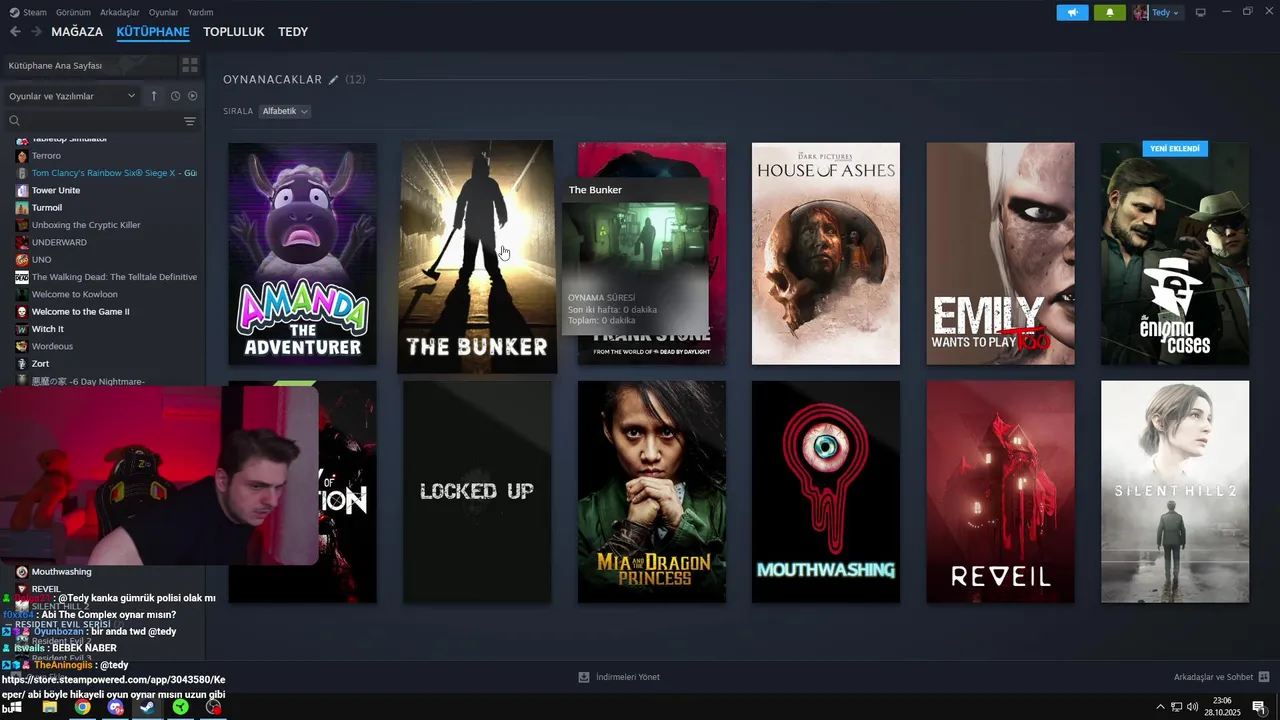Click the Steam logo menu
Screen dimensions: 1280x720
(x=28, y=12)
